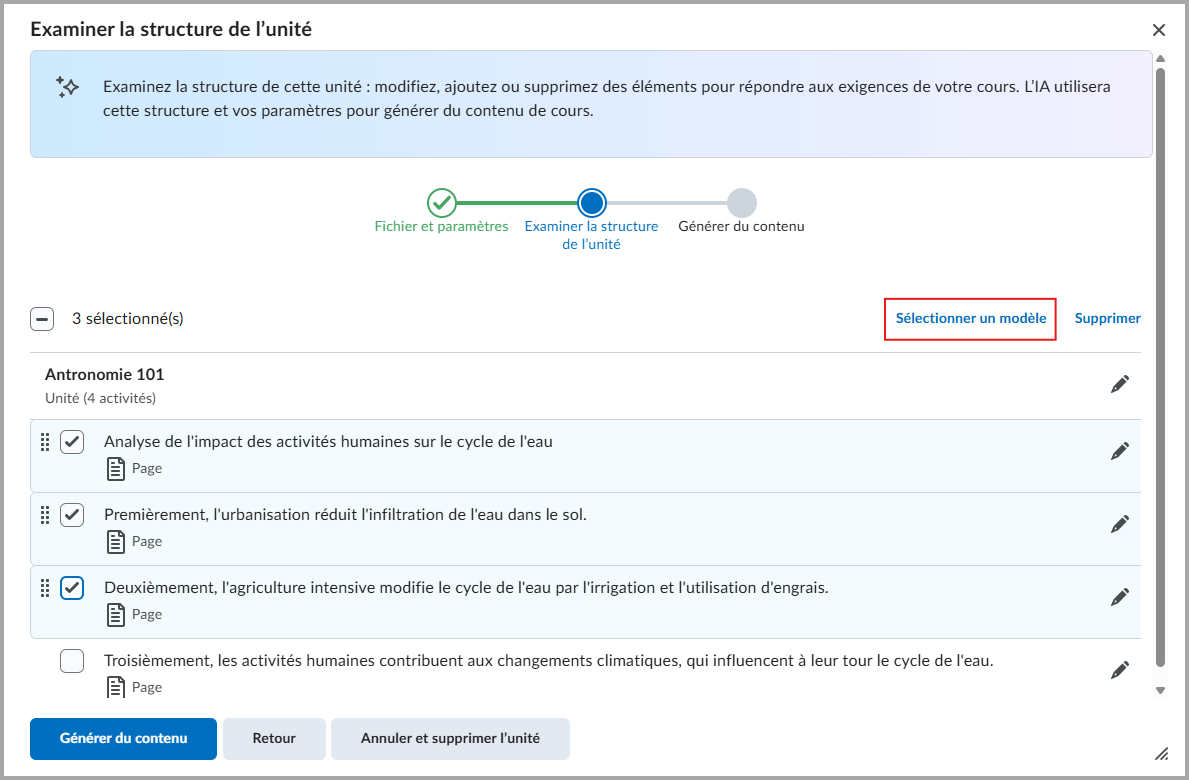The image size is (1189, 780).
Task: Click Annuler et supprimer l'unité
Action: 450,738
